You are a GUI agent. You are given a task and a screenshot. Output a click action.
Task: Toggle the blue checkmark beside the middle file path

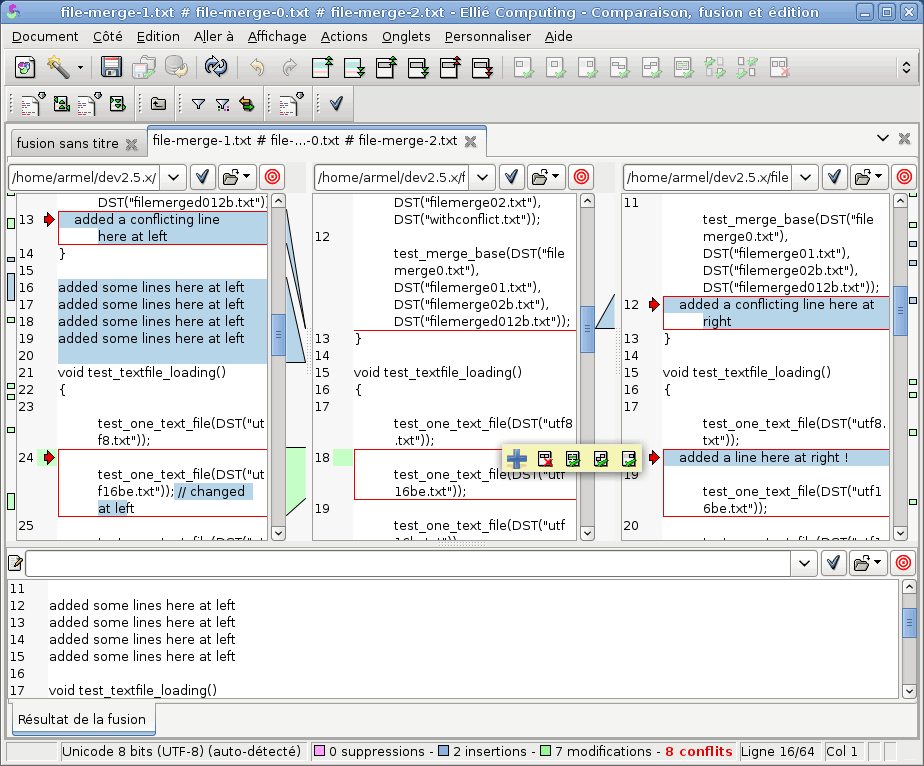point(512,177)
